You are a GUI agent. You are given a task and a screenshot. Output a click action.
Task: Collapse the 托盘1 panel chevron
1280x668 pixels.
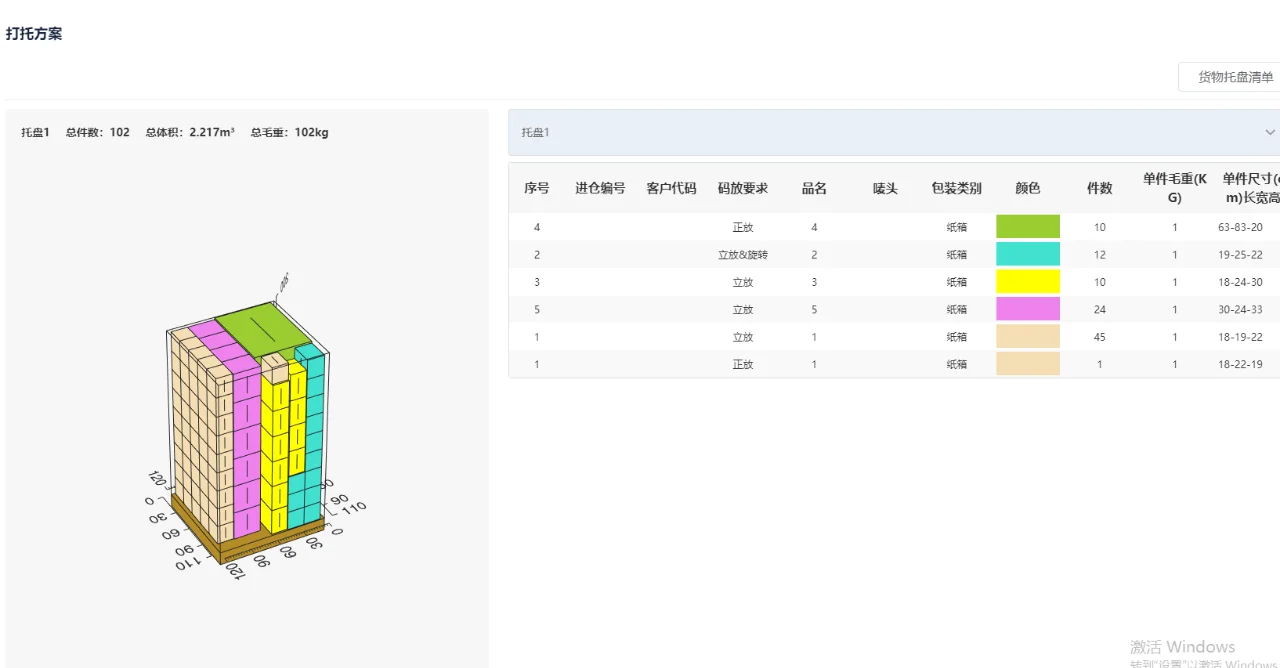click(x=1270, y=132)
